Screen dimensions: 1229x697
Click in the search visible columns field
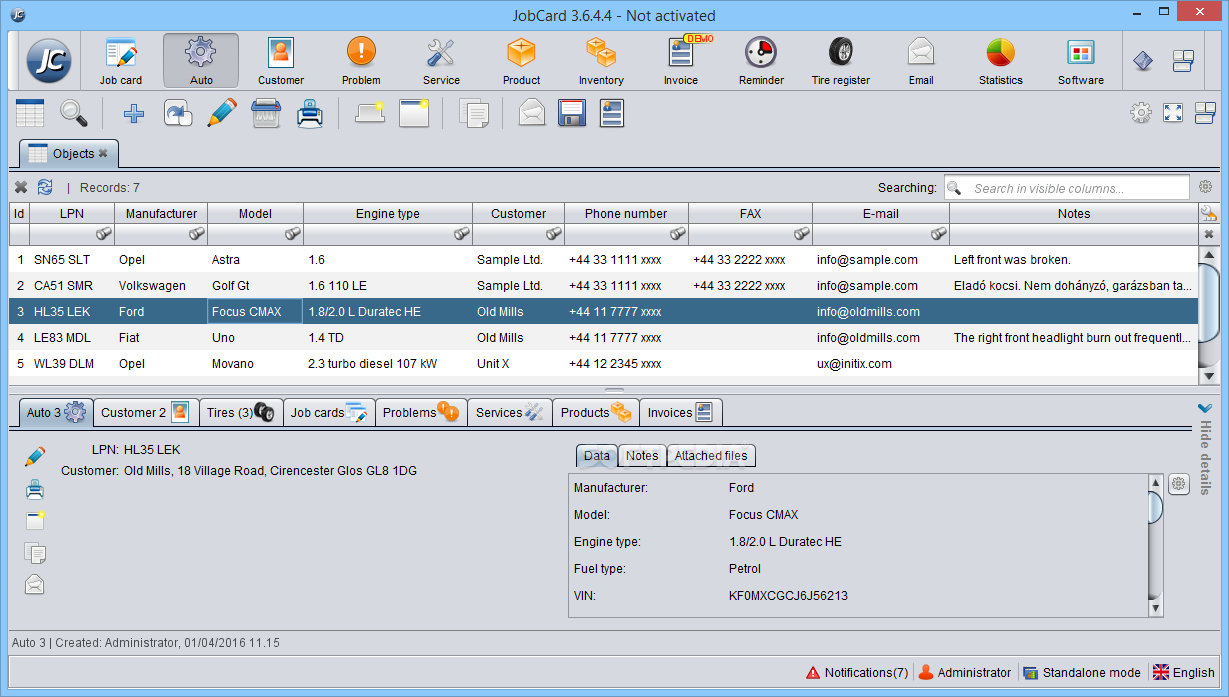click(1066, 188)
